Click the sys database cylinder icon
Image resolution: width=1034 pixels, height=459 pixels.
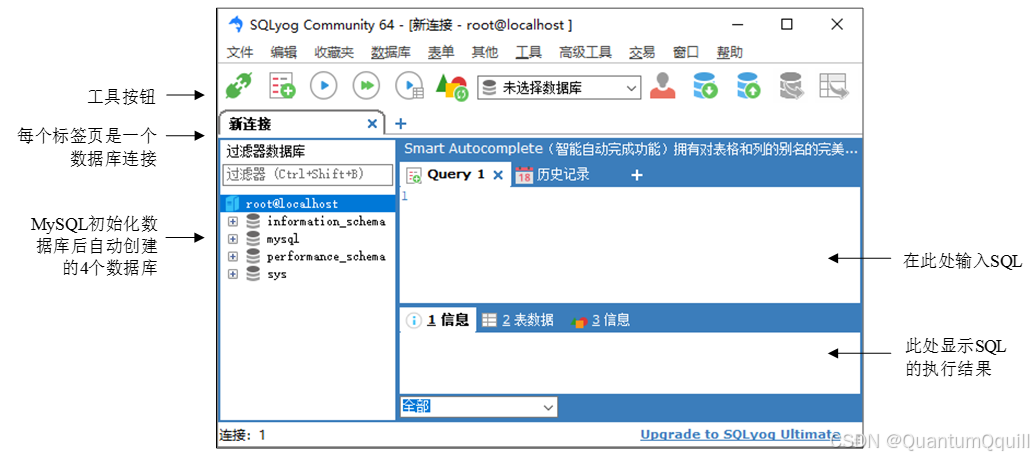(253, 273)
